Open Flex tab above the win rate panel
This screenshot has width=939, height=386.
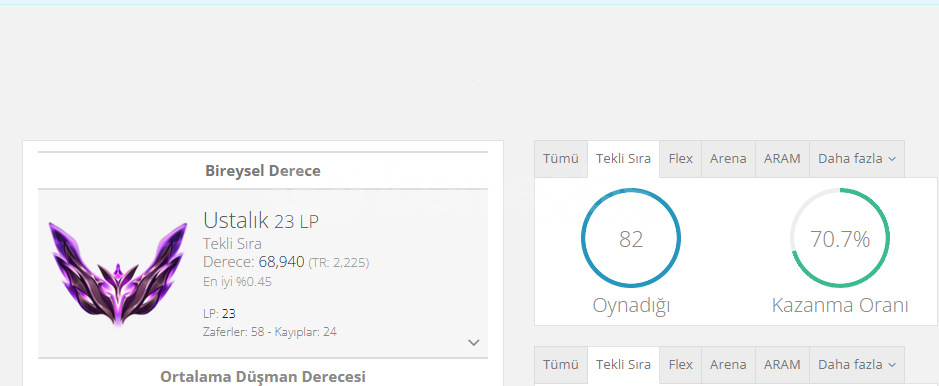[680, 159]
